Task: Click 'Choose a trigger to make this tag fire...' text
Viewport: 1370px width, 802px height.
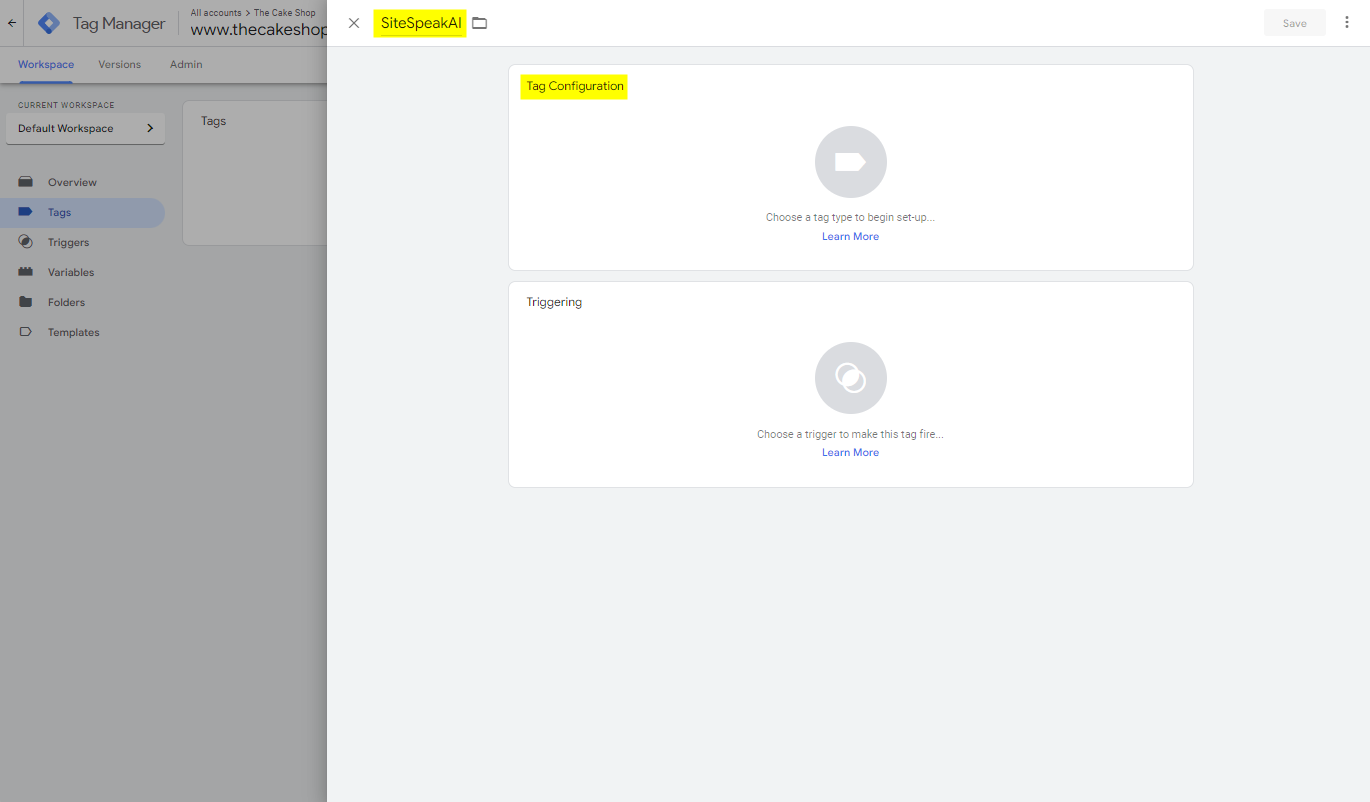Action: 851,434
